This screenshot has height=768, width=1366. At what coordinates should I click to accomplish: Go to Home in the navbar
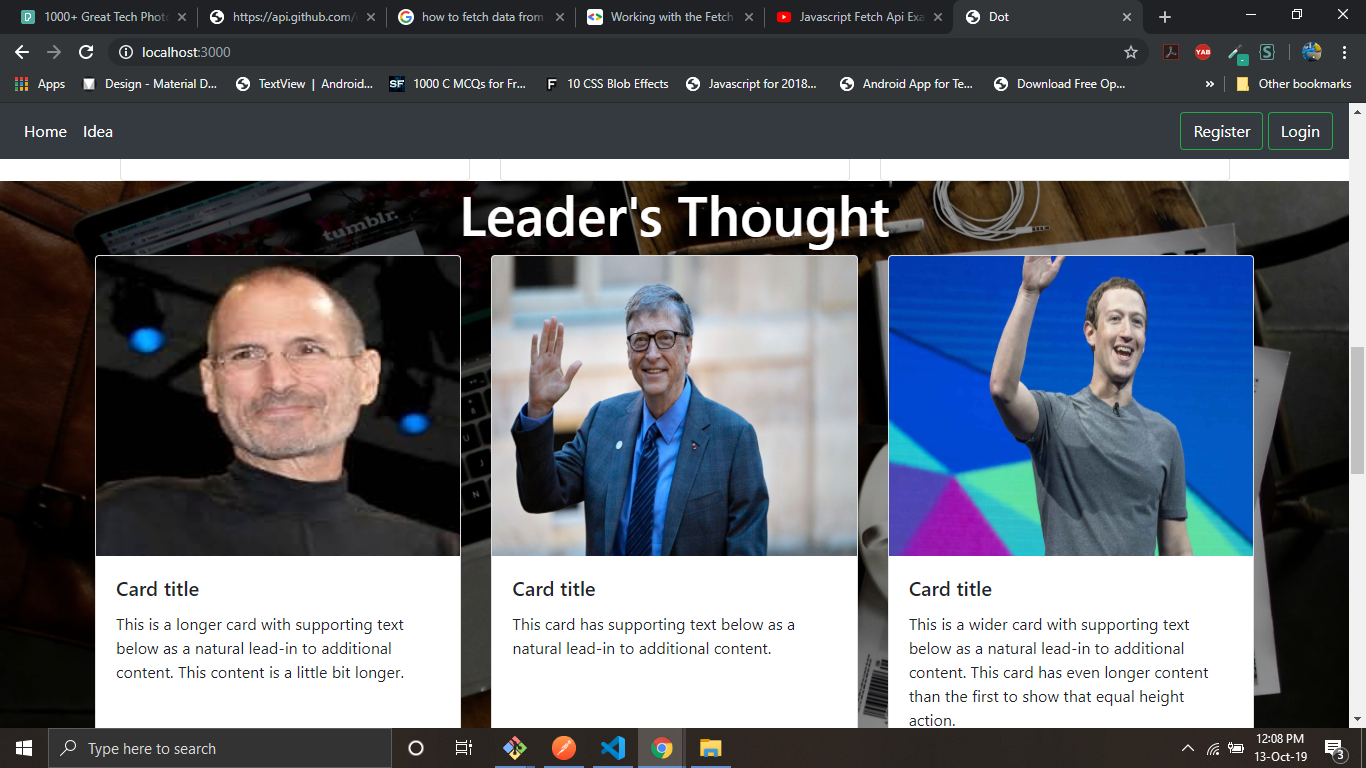(x=45, y=131)
